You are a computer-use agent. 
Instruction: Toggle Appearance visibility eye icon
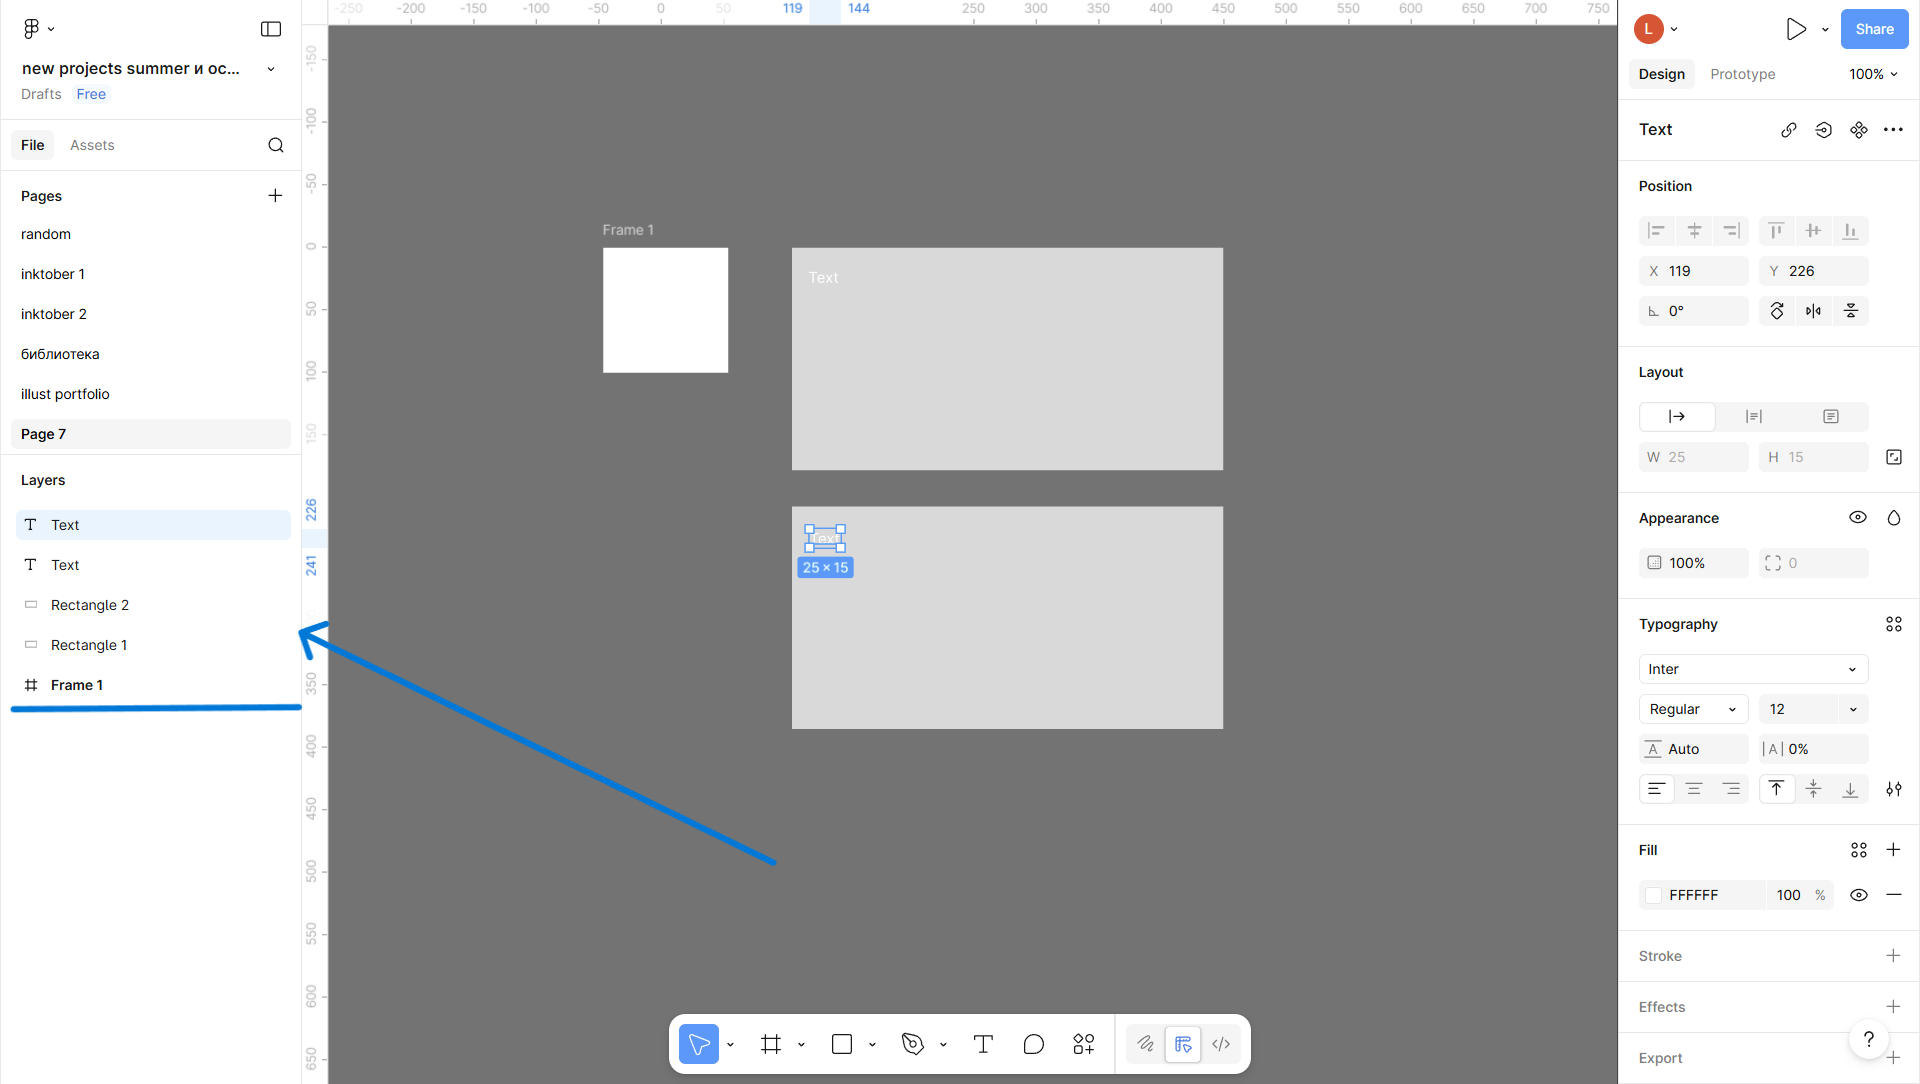pos(1857,517)
